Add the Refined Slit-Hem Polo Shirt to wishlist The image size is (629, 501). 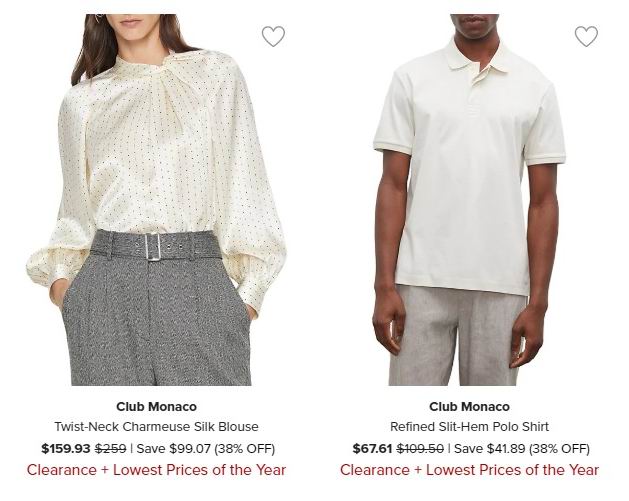coord(586,36)
